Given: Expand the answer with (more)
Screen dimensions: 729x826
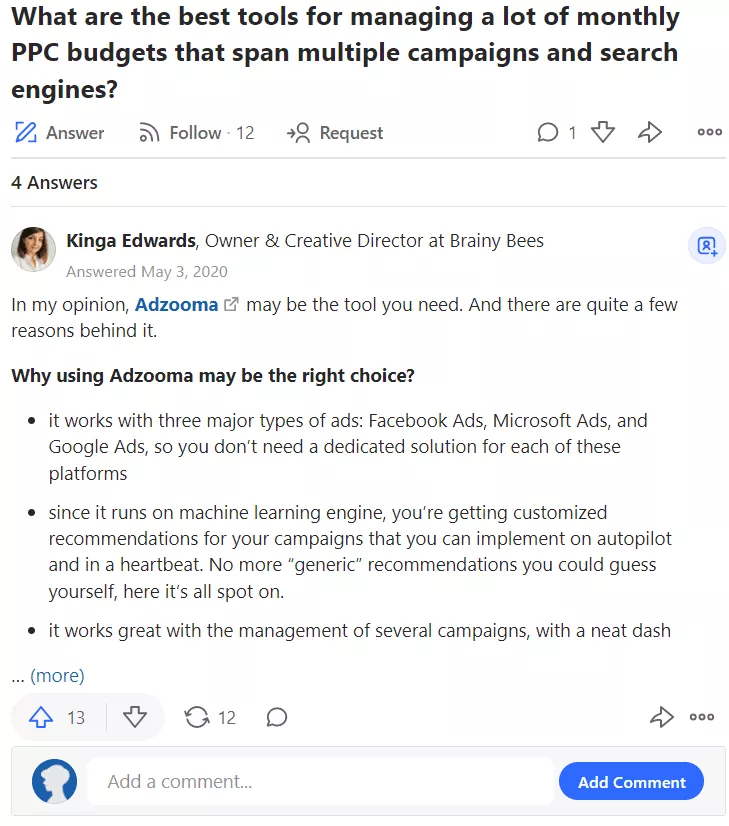Looking at the screenshot, I should tap(57, 675).
